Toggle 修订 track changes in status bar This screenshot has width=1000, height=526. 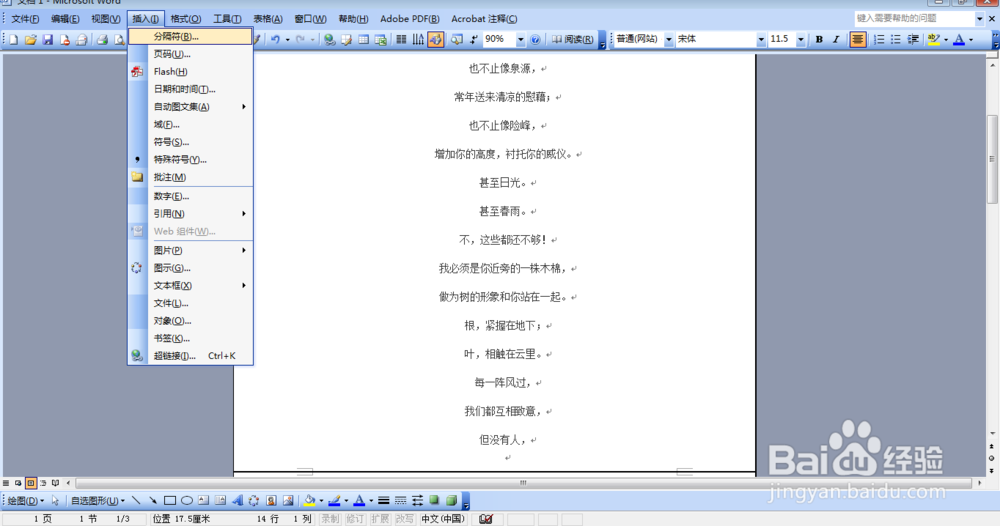355,519
